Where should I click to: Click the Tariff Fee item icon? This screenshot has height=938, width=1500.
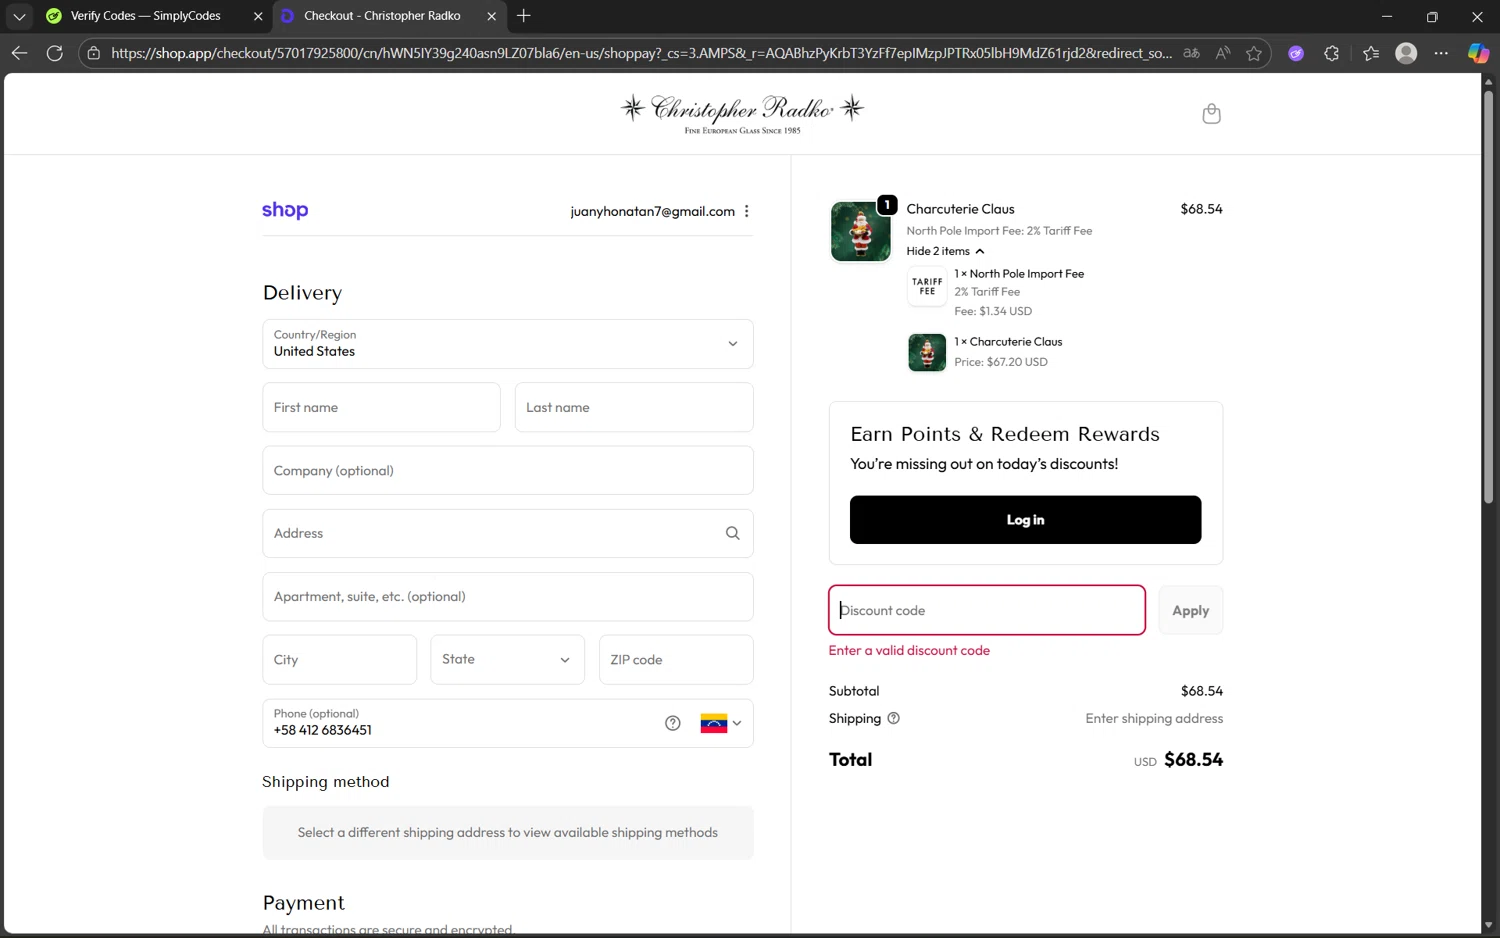click(x=927, y=287)
